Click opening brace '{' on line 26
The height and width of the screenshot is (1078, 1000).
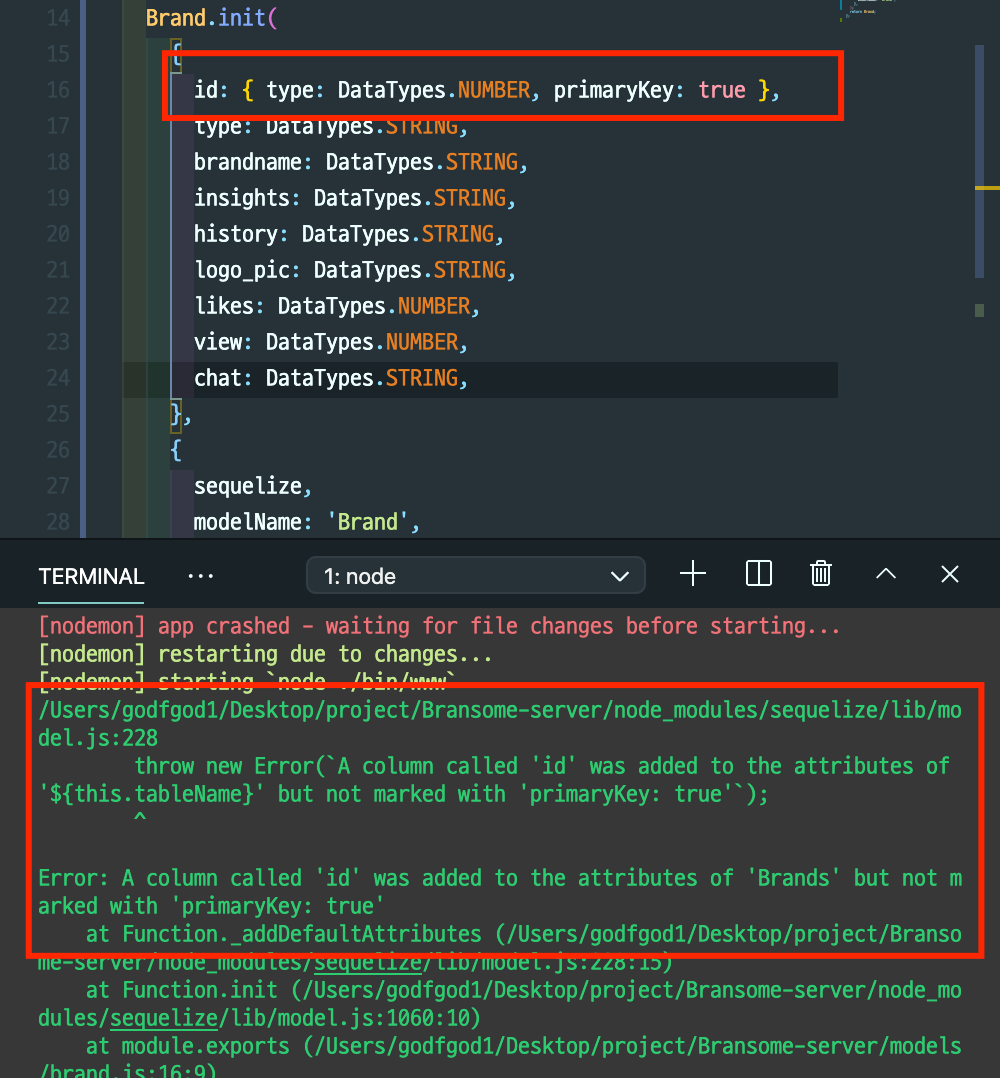[x=176, y=451]
